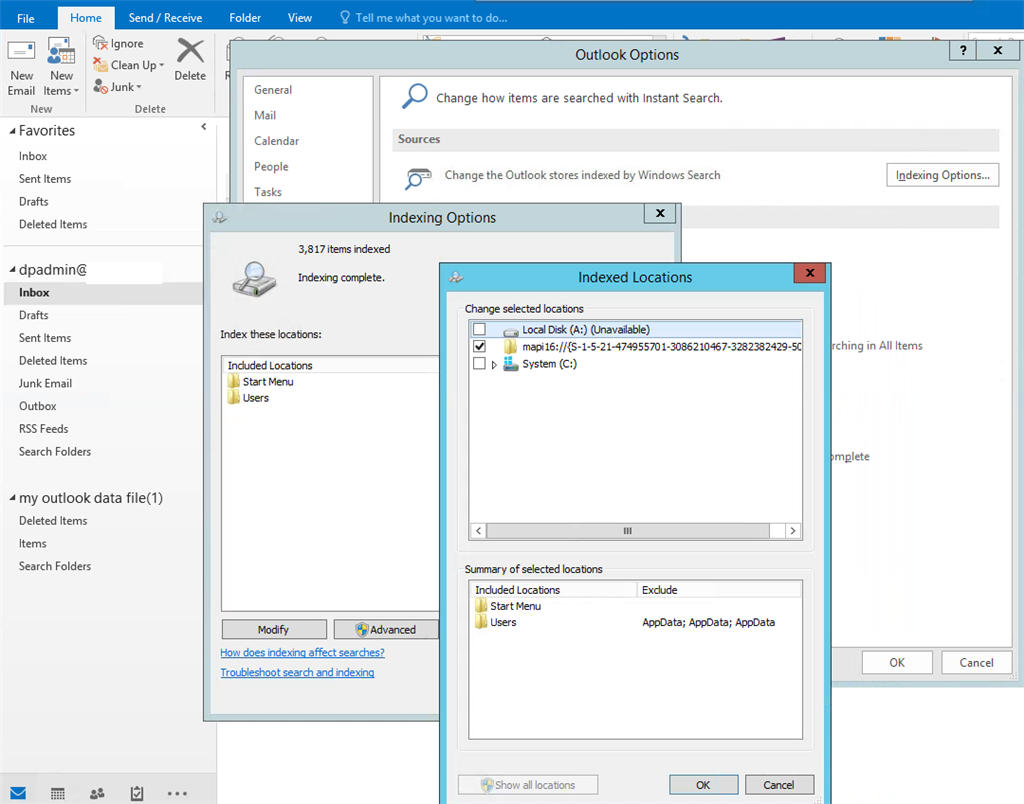Click the Tell me lightbulb icon
Screen dimensions: 1024x804
click(345, 18)
